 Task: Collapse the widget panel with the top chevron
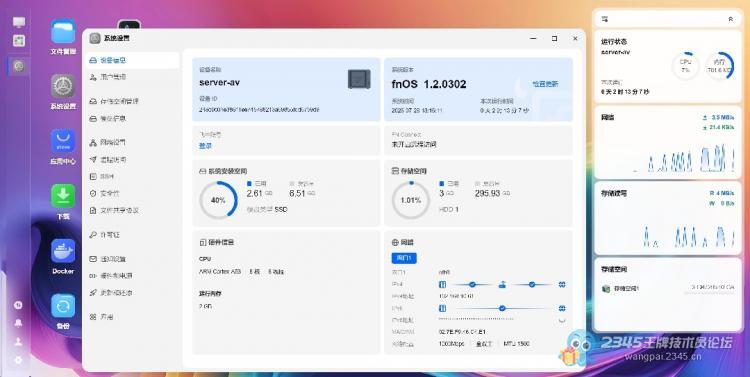pyautogui.click(x=730, y=19)
